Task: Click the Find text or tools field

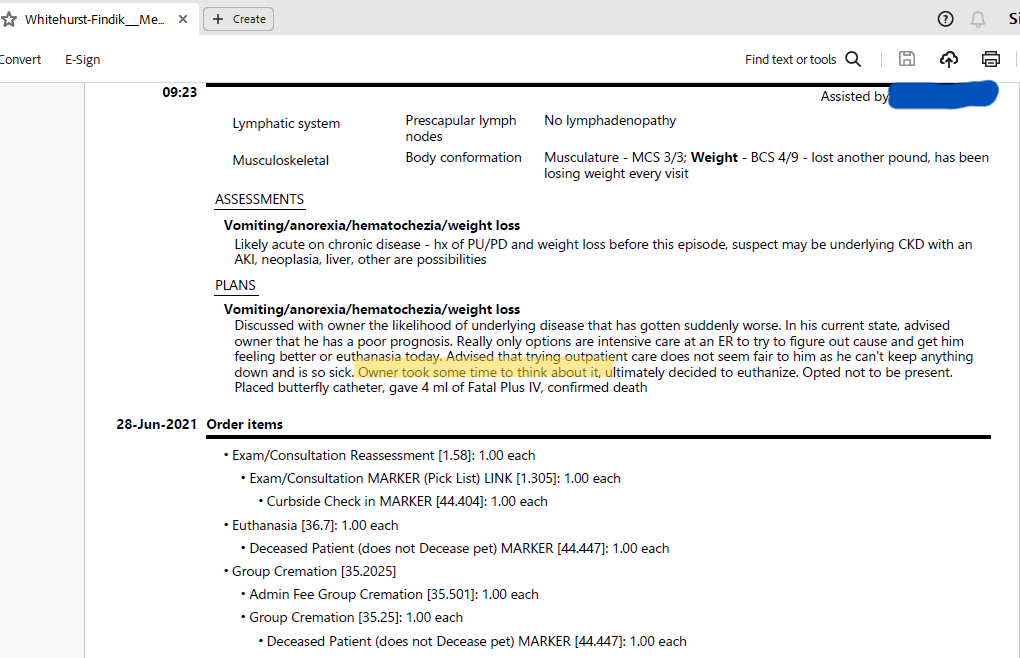Action: pyautogui.click(x=790, y=59)
